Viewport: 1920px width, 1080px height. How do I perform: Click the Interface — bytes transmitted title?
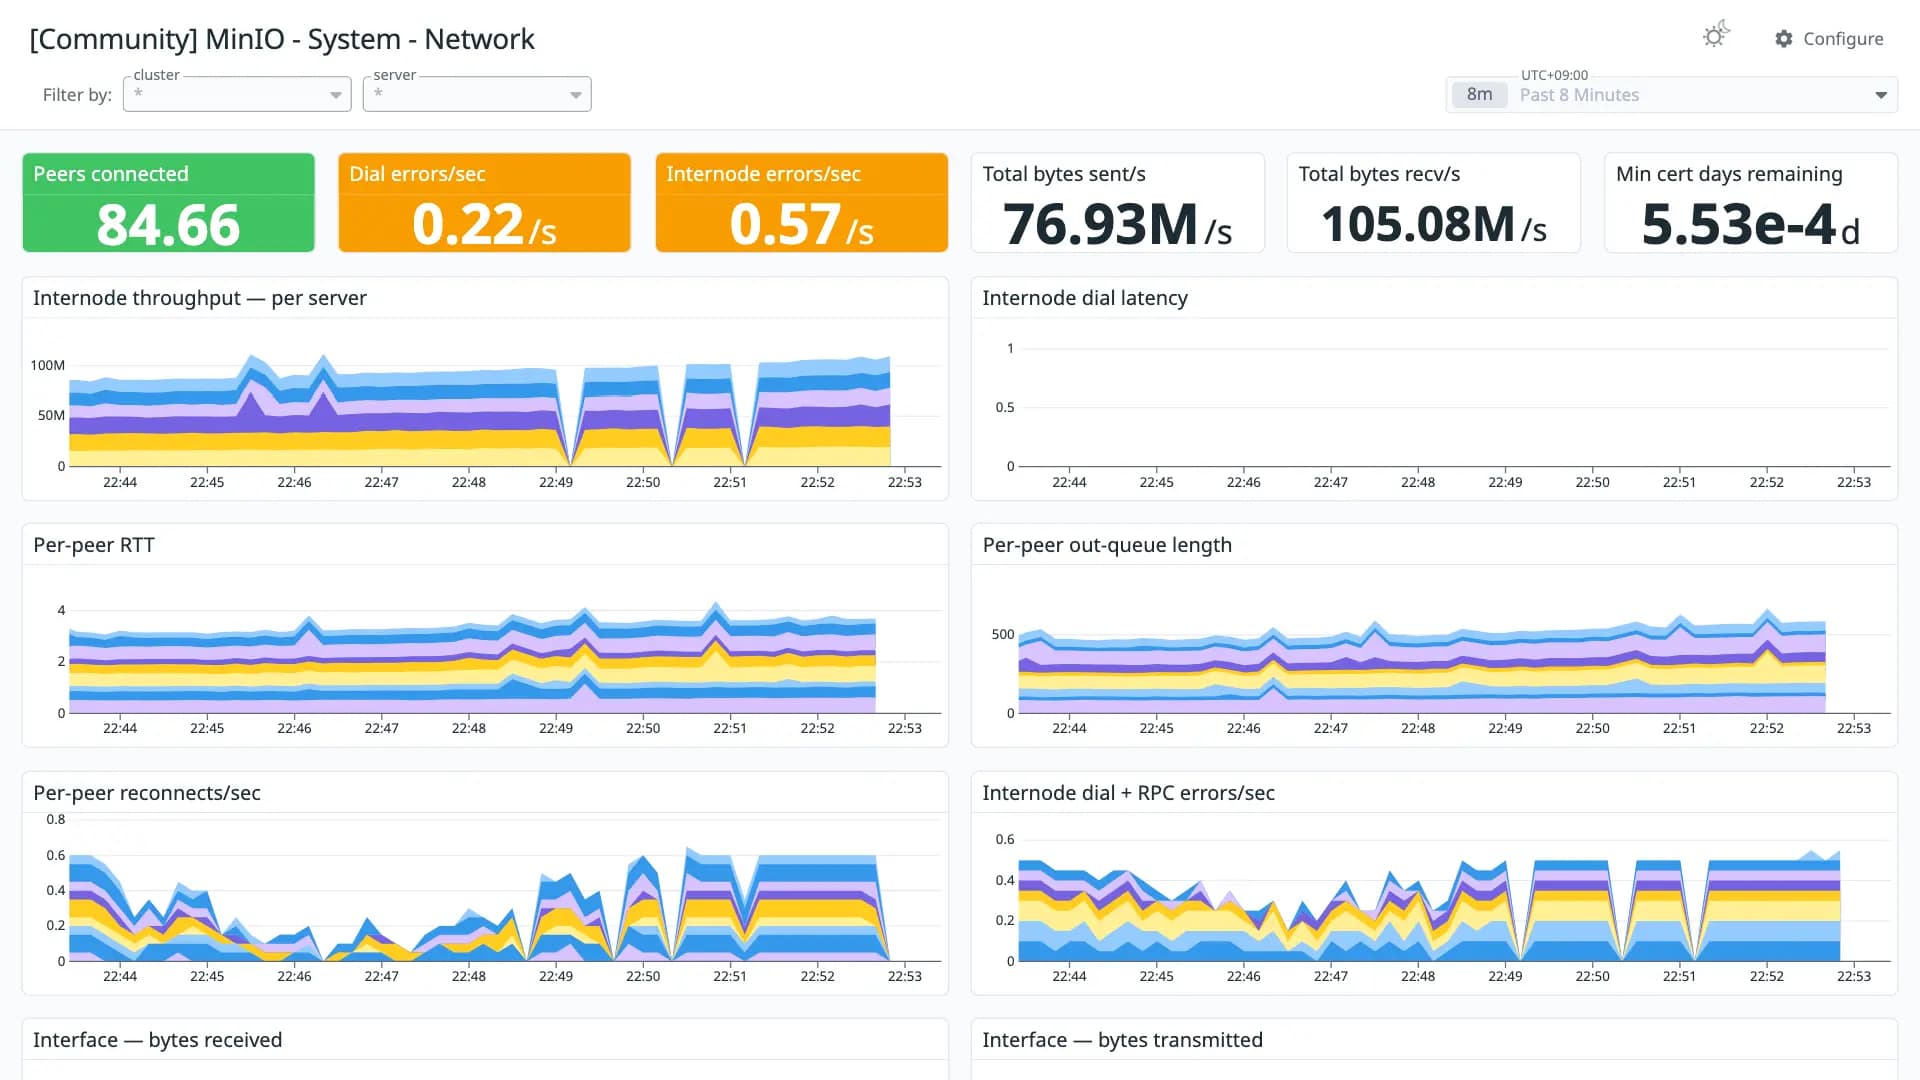(1122, 1040)
